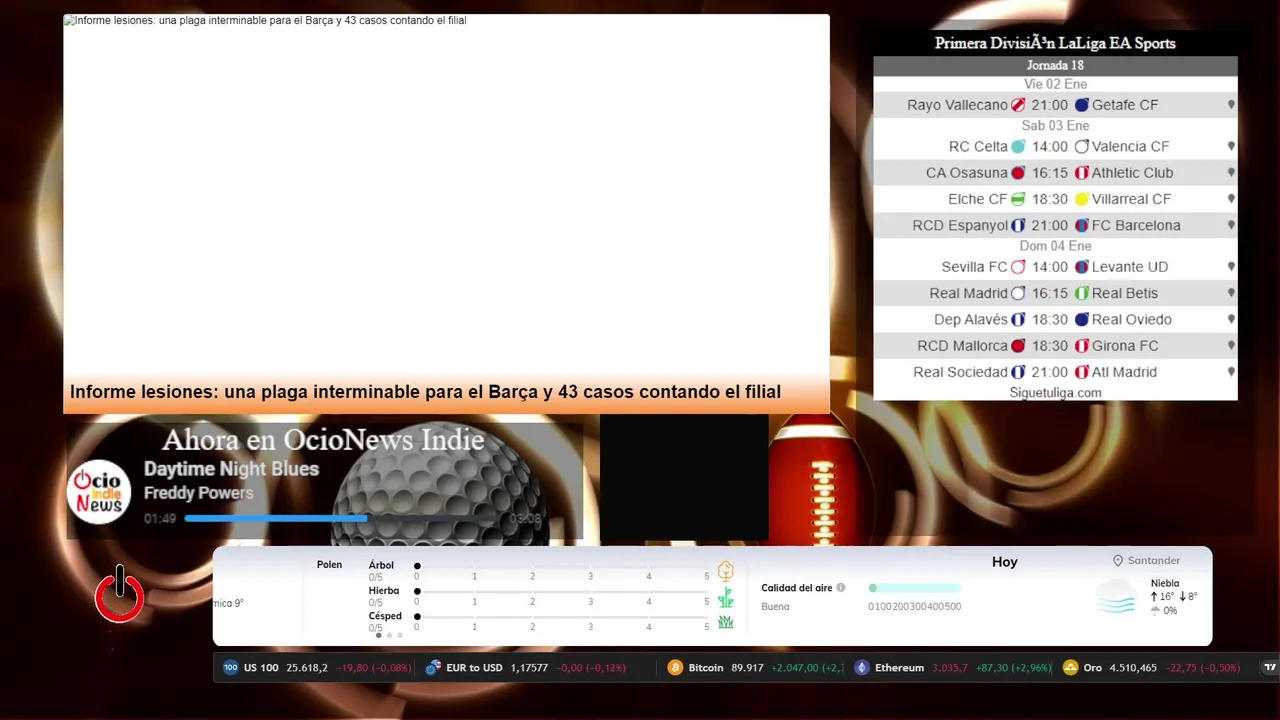Open the Barça injuries report headline
Screen dimensions: 1280x720
point(425,392)
